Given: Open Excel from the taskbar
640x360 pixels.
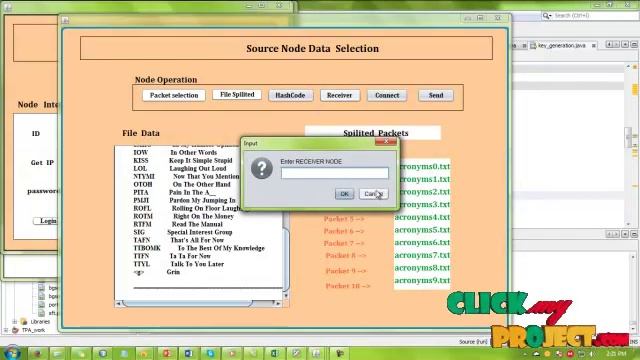Looking at the screenshot, I should pyautogui.click(x=275, y=353).
